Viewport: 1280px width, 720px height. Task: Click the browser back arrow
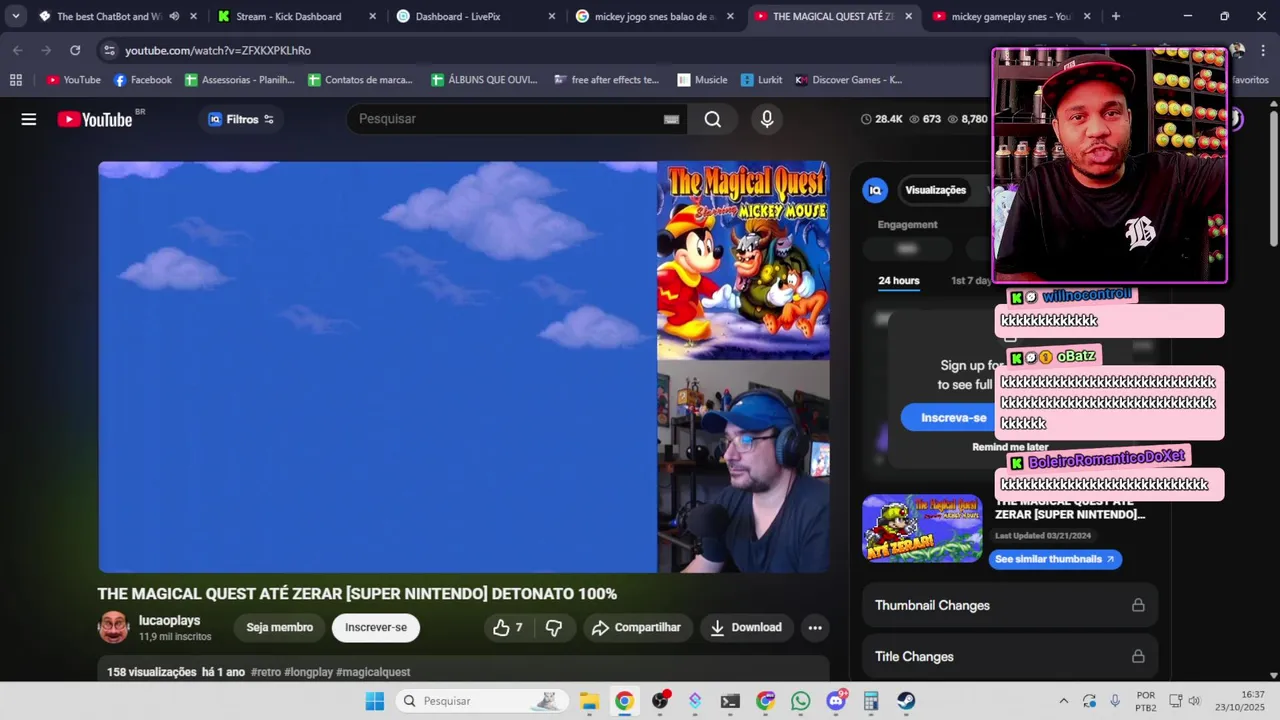[18, 50]
